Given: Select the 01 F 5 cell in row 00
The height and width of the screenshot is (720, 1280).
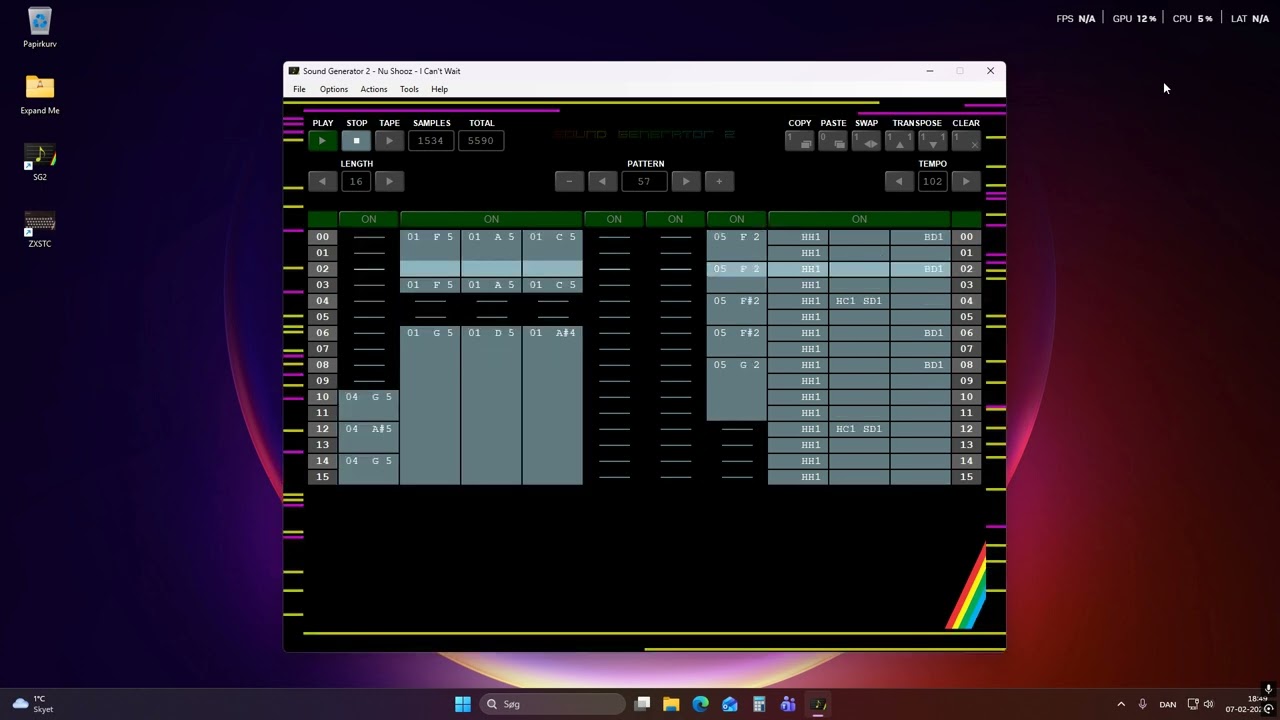Looking at the screenshot, I should 430,237.
